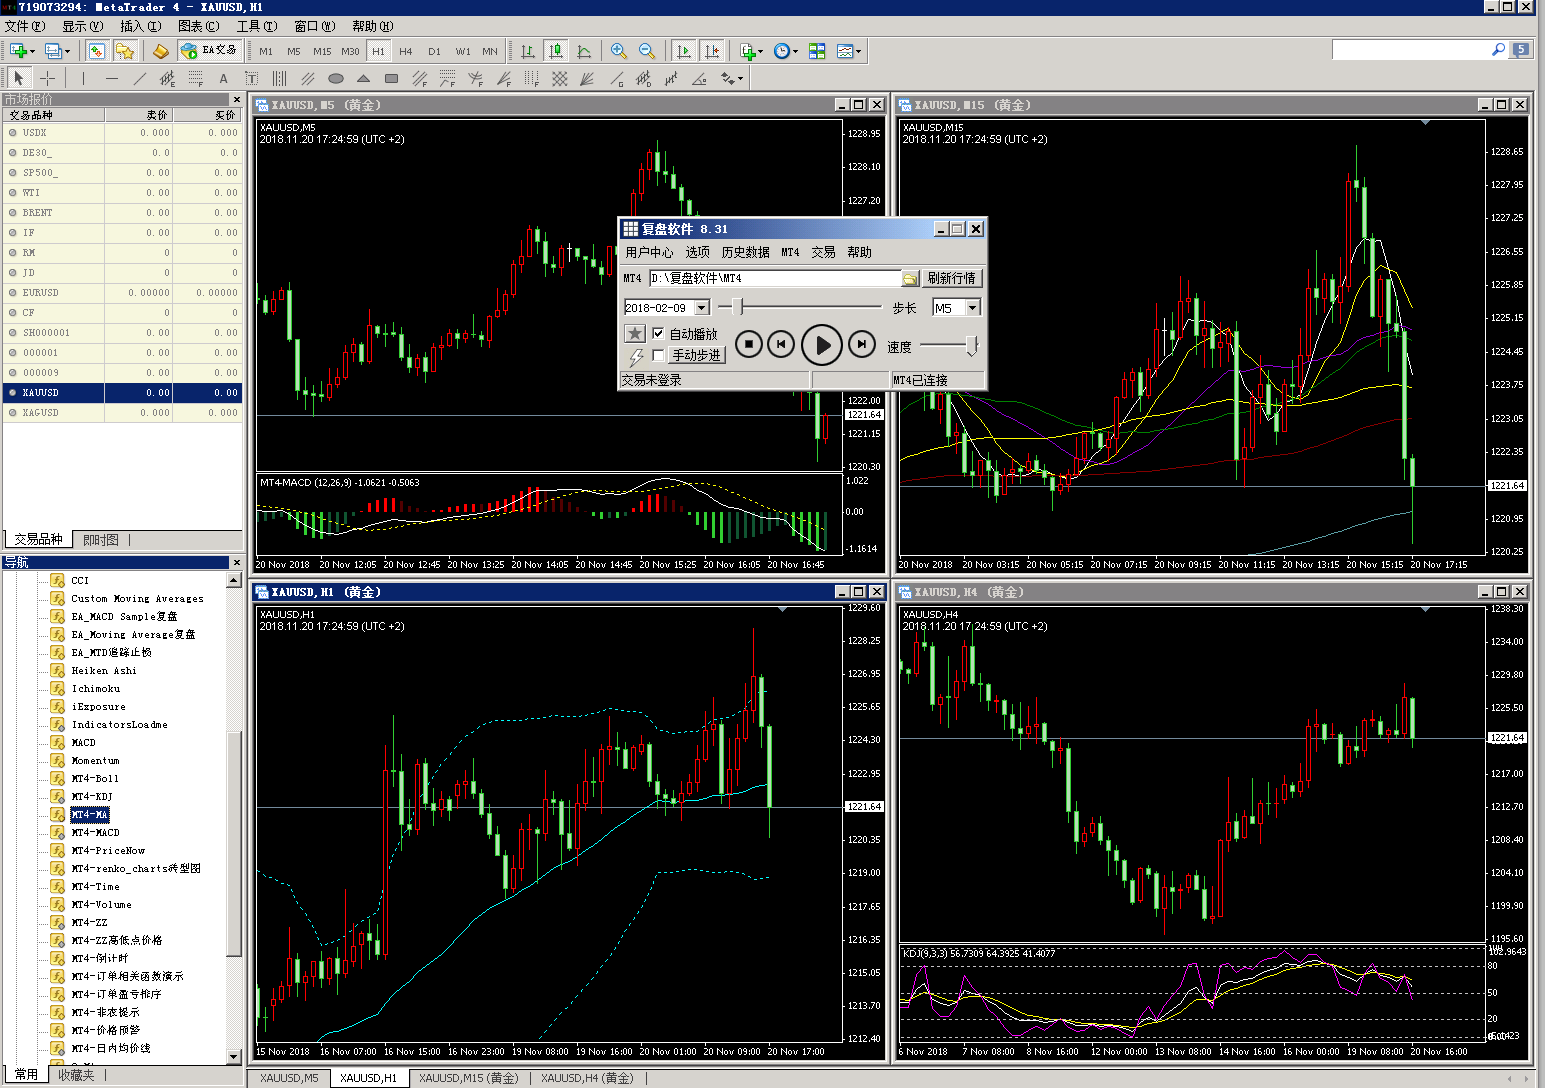Click the star favorite icon in replay panel
1545x1088 pixels.
point(635,334)
